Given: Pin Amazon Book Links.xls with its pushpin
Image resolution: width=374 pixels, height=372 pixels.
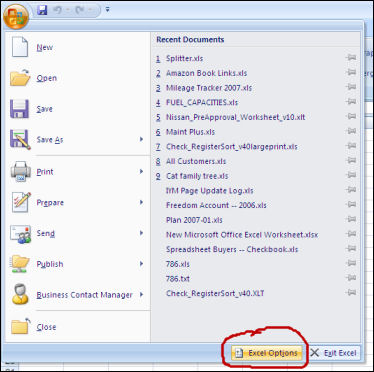Looking at the screenshot, I should coord(351,72).
